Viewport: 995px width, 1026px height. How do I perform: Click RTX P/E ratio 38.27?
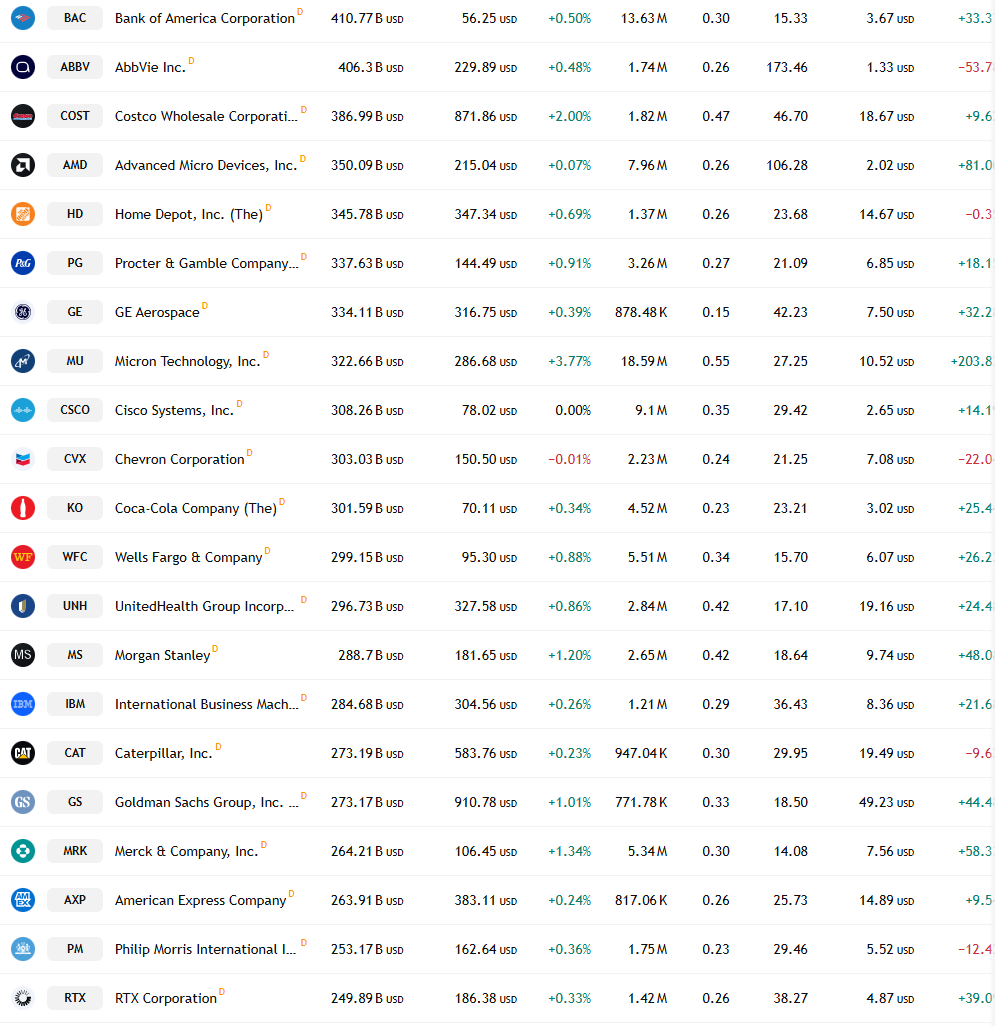[x=790, y=998]
